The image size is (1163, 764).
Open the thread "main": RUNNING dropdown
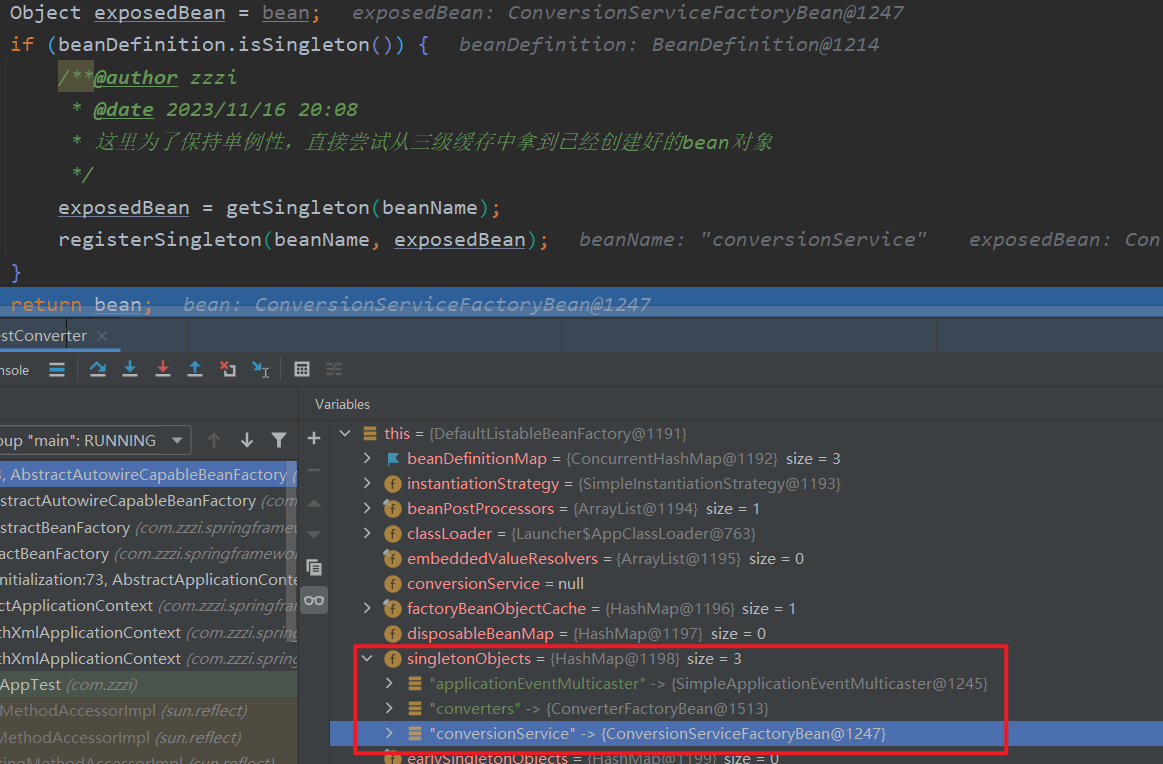coord(177,440)
